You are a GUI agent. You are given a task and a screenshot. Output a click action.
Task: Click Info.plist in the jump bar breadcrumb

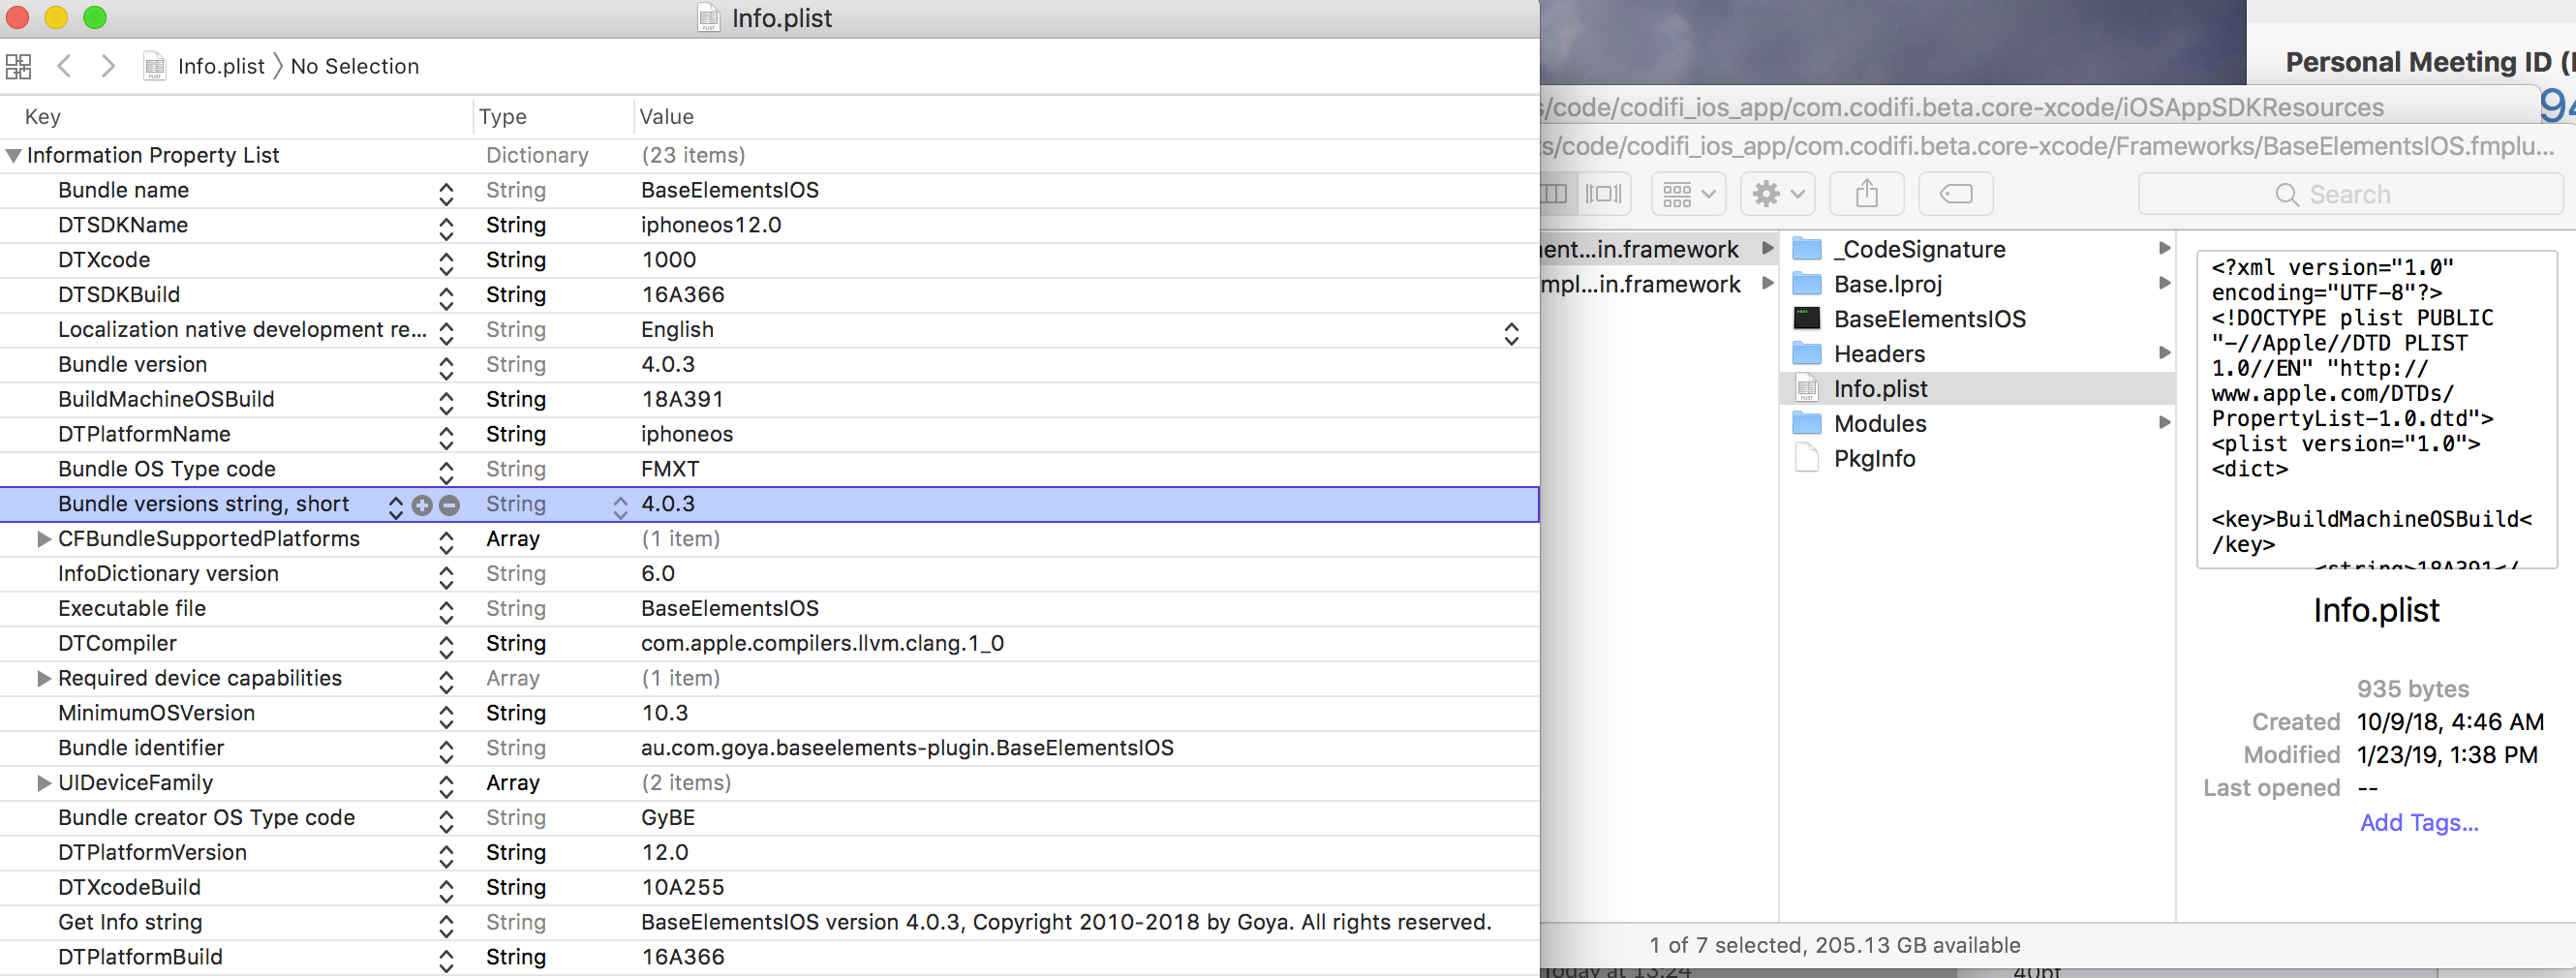(x=222, y=66)
